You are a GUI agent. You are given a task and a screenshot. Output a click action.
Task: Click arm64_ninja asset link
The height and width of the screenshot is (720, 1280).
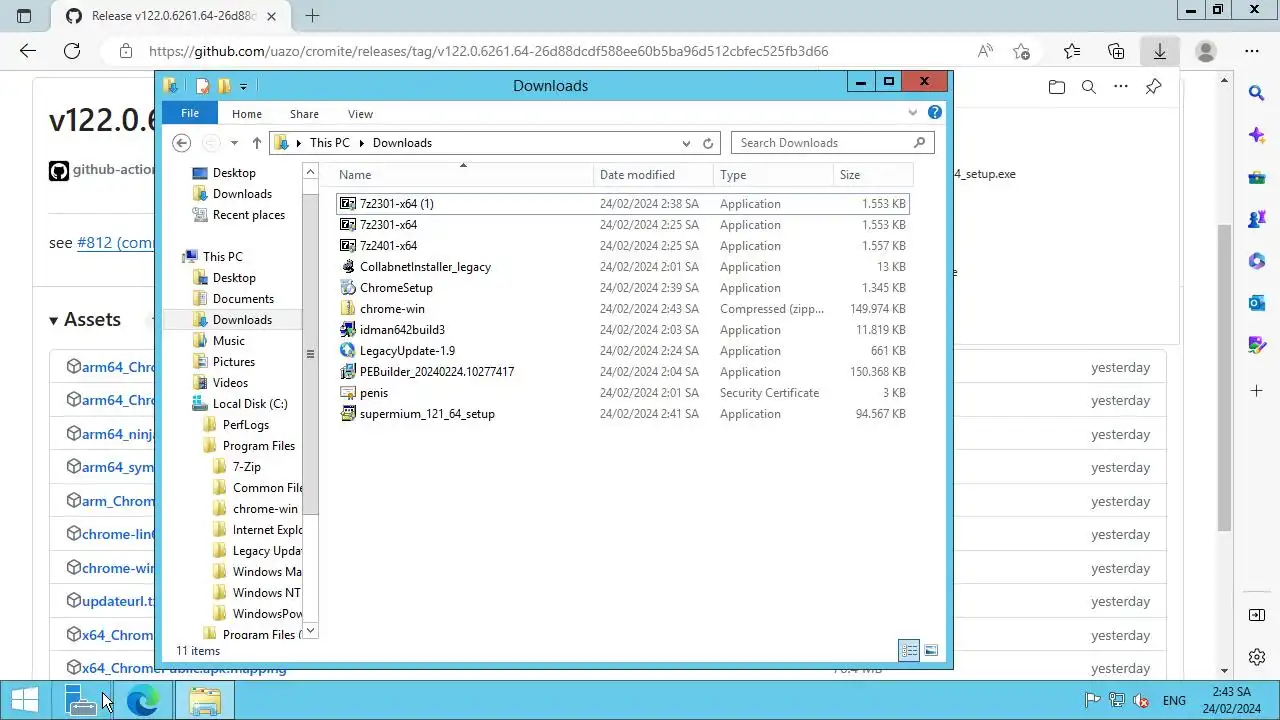pos(117,434)
